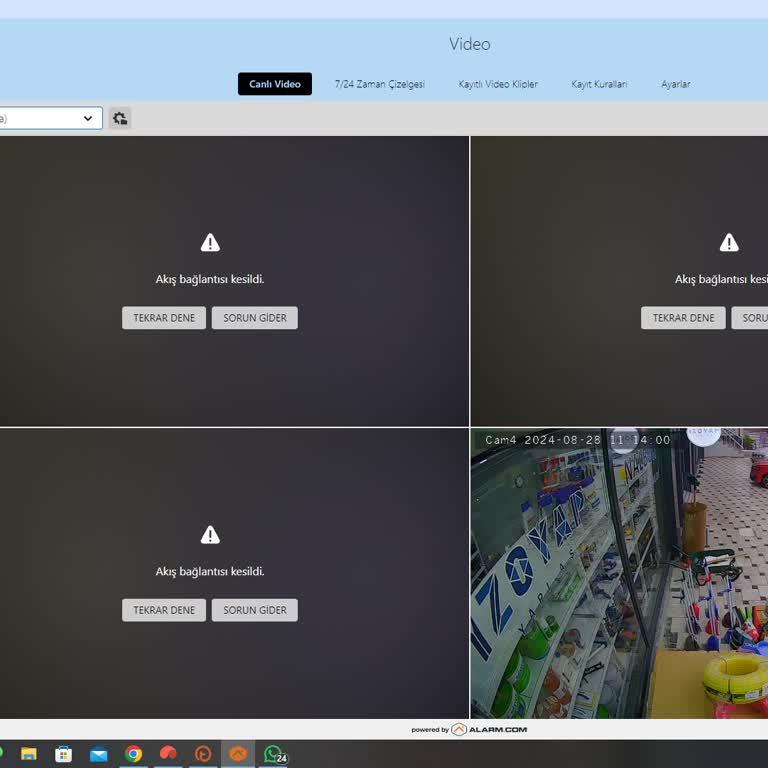
Task: Open WhatsApp with 24 unread from taskbar
Action: click(x=274, y=754)
